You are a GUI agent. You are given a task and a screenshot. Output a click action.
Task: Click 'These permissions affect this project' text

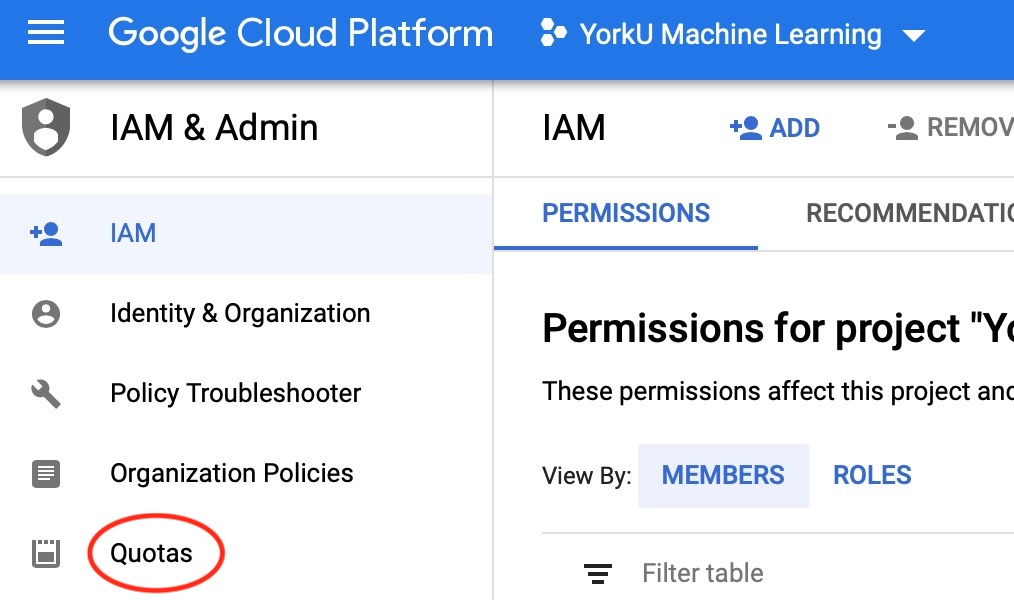coord(778,391)
